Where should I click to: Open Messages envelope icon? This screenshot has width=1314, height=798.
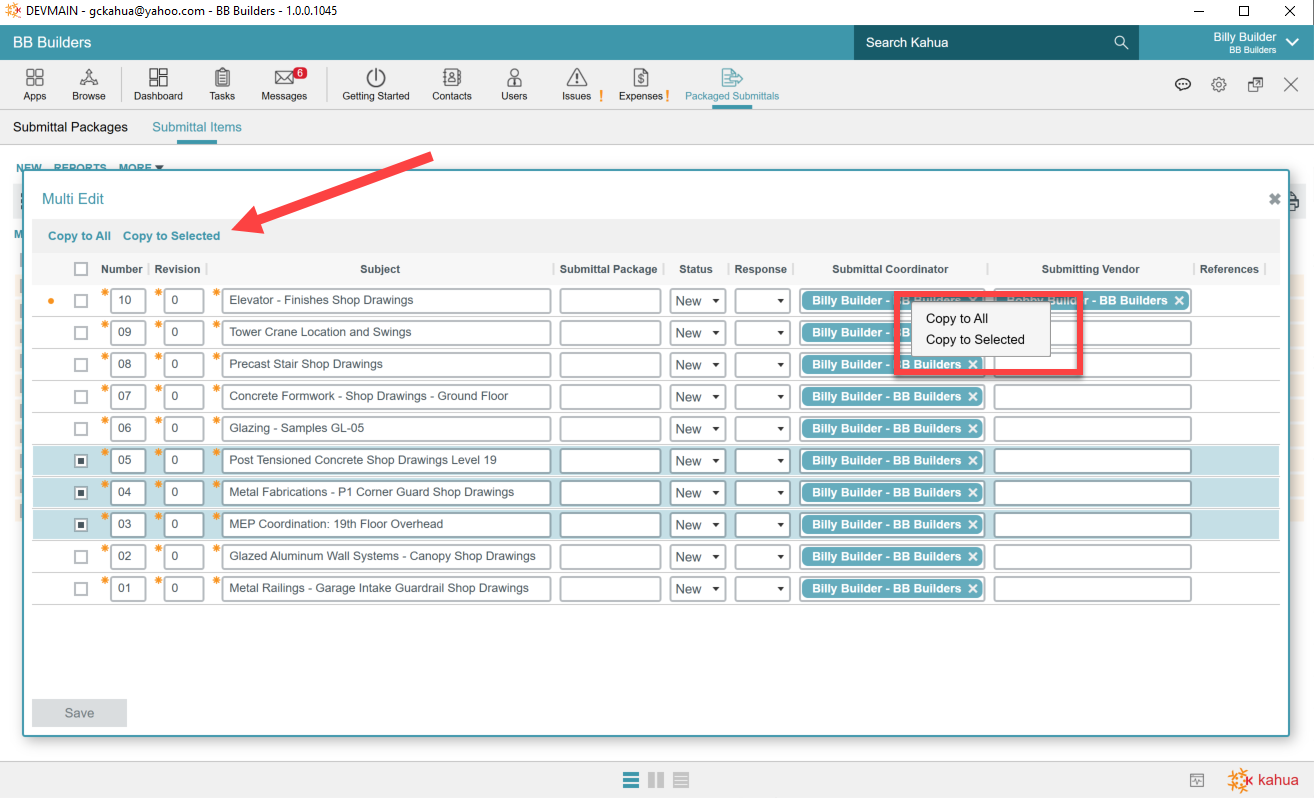[285, 79]
